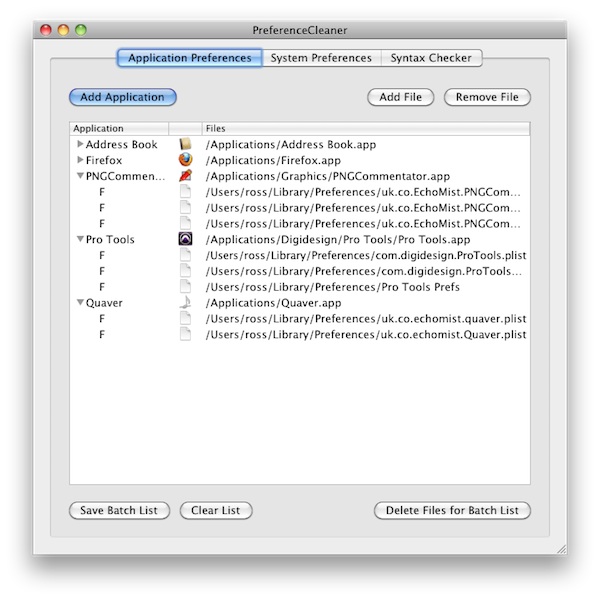The height and width of the screenshot is (600, 600).
Task: Collapse the Quaver entry
Action: [x=80, y=303]
